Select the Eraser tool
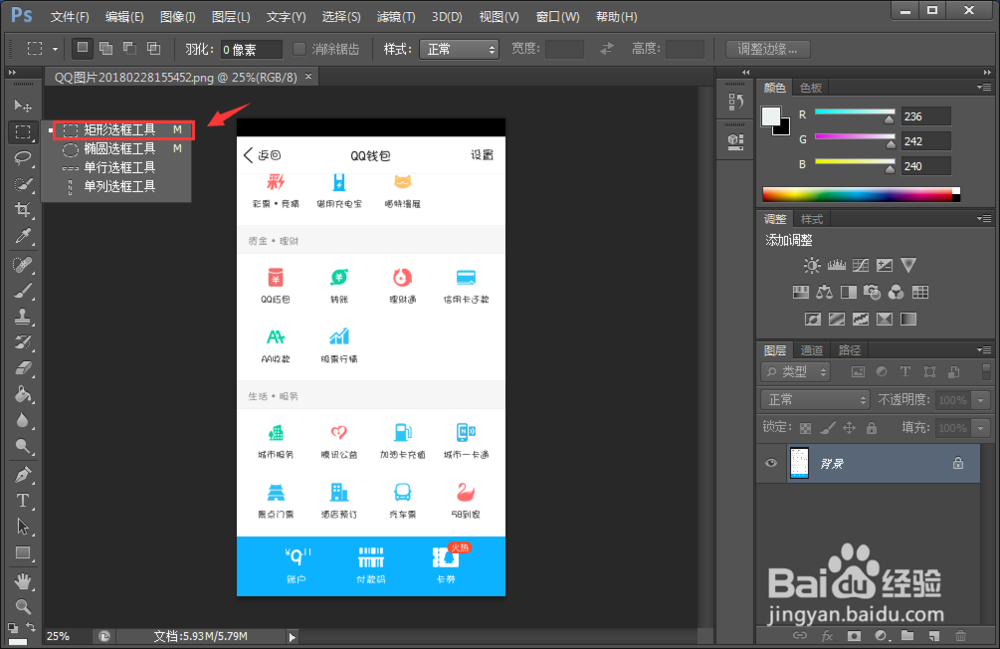This screenshot has height=649, width=1000. 23,368
